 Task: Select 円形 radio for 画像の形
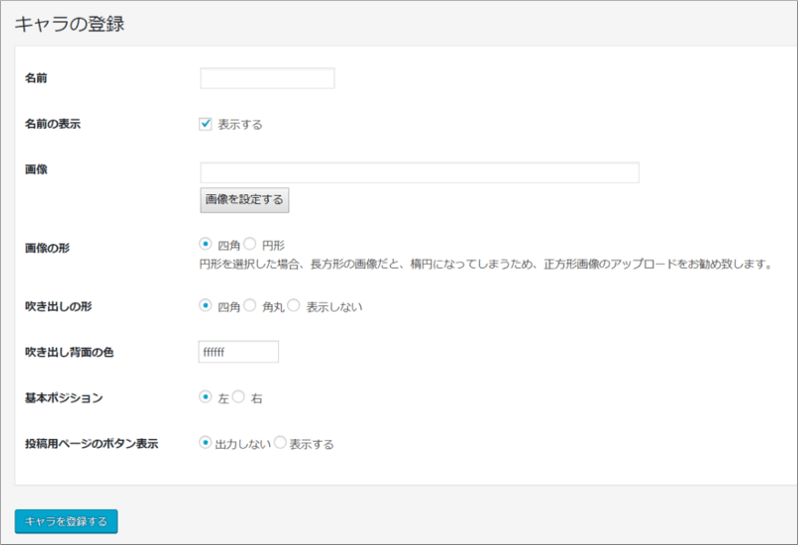pos(249,244)
